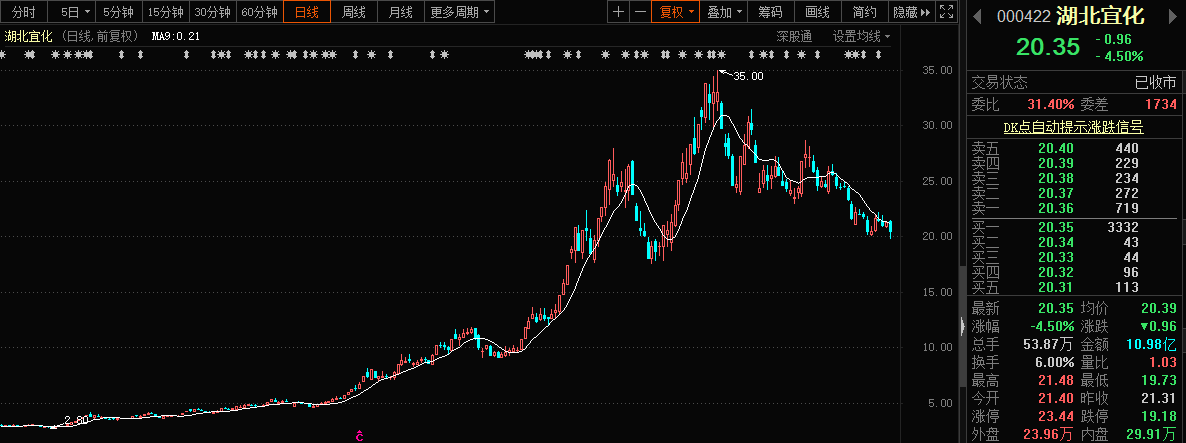The width and height of the screenshot is (1186, 443).
Task: Collapse side panel with 隐藏 arrows
Action: click(x=912, y=11)
